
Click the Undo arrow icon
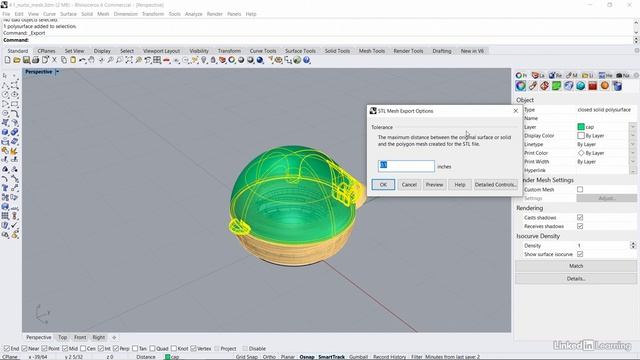click(83, 60)
